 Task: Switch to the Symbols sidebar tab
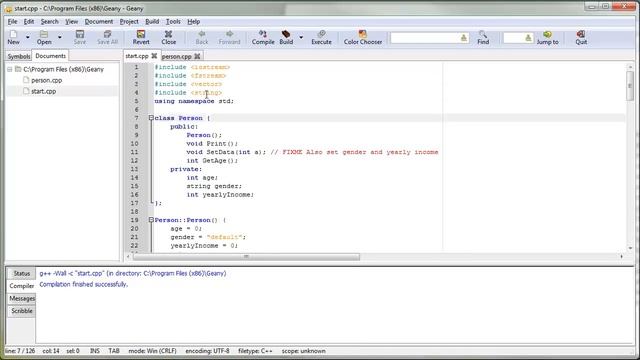coord(18,56)
